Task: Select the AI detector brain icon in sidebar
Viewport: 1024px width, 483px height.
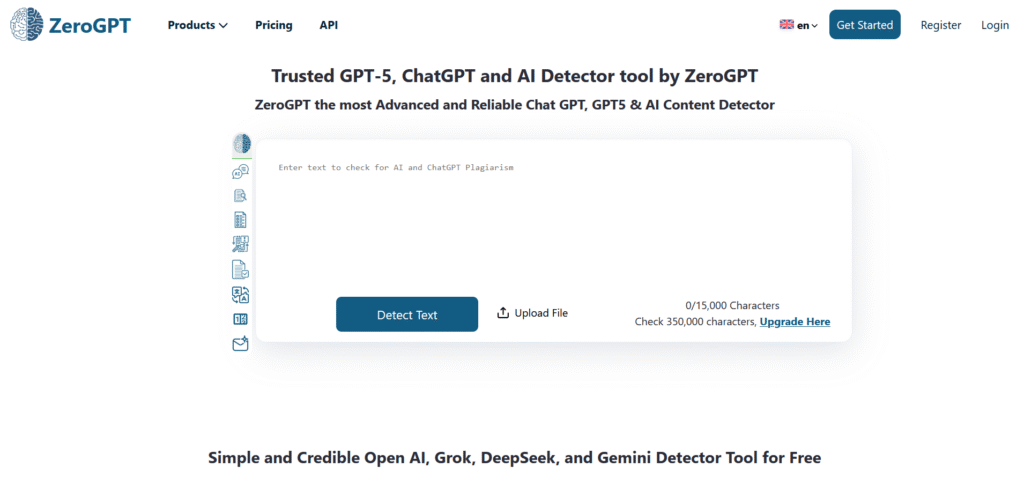Action: [241, 144]
